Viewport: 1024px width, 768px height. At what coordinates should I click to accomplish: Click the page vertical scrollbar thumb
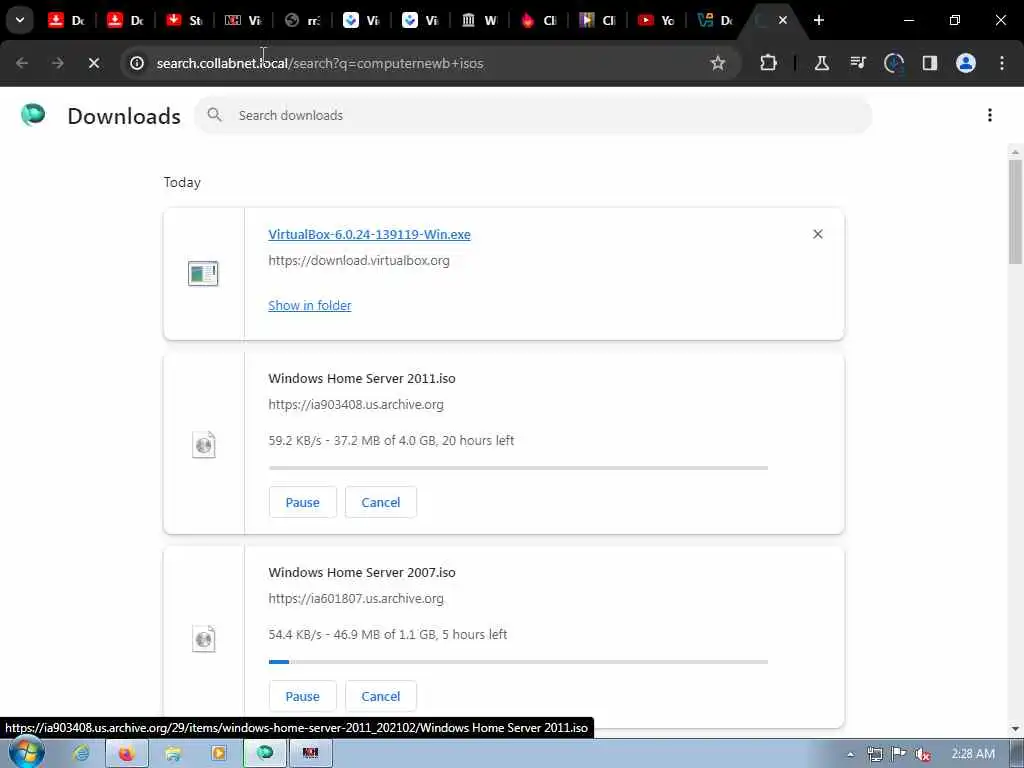(1015, 212)
